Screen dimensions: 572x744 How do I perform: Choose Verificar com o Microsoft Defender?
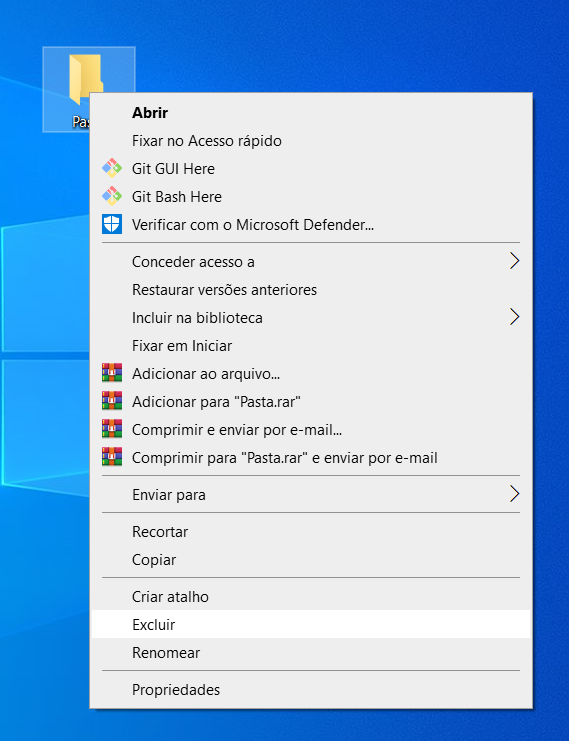point(311,225)
